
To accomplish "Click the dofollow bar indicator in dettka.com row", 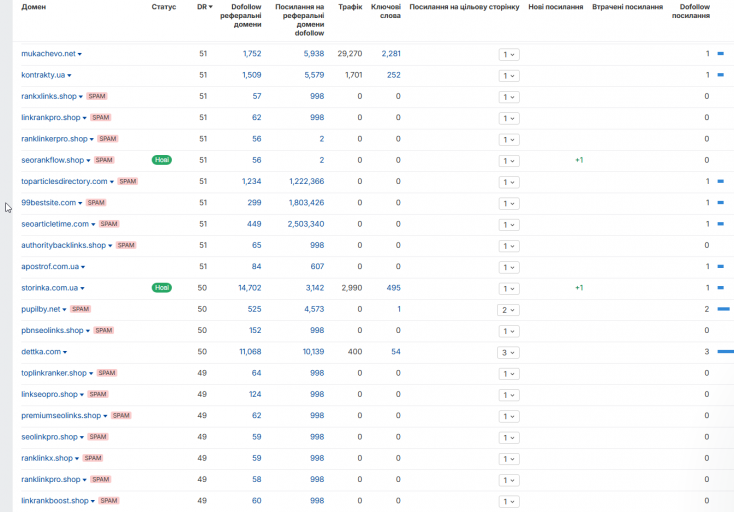I will click(x=726, y=351).
